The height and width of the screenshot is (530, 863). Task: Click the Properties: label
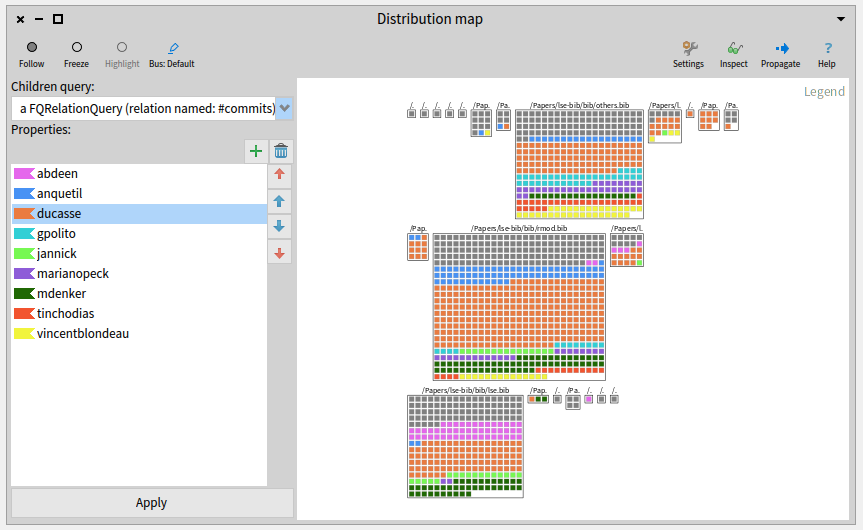coord(41,130)
